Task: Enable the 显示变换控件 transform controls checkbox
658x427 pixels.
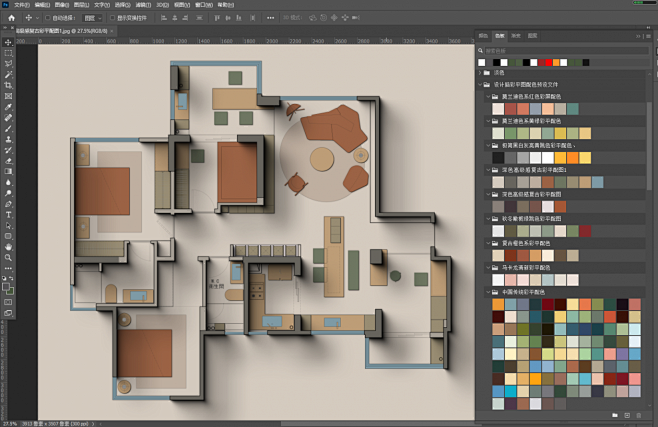Action: 112,18
